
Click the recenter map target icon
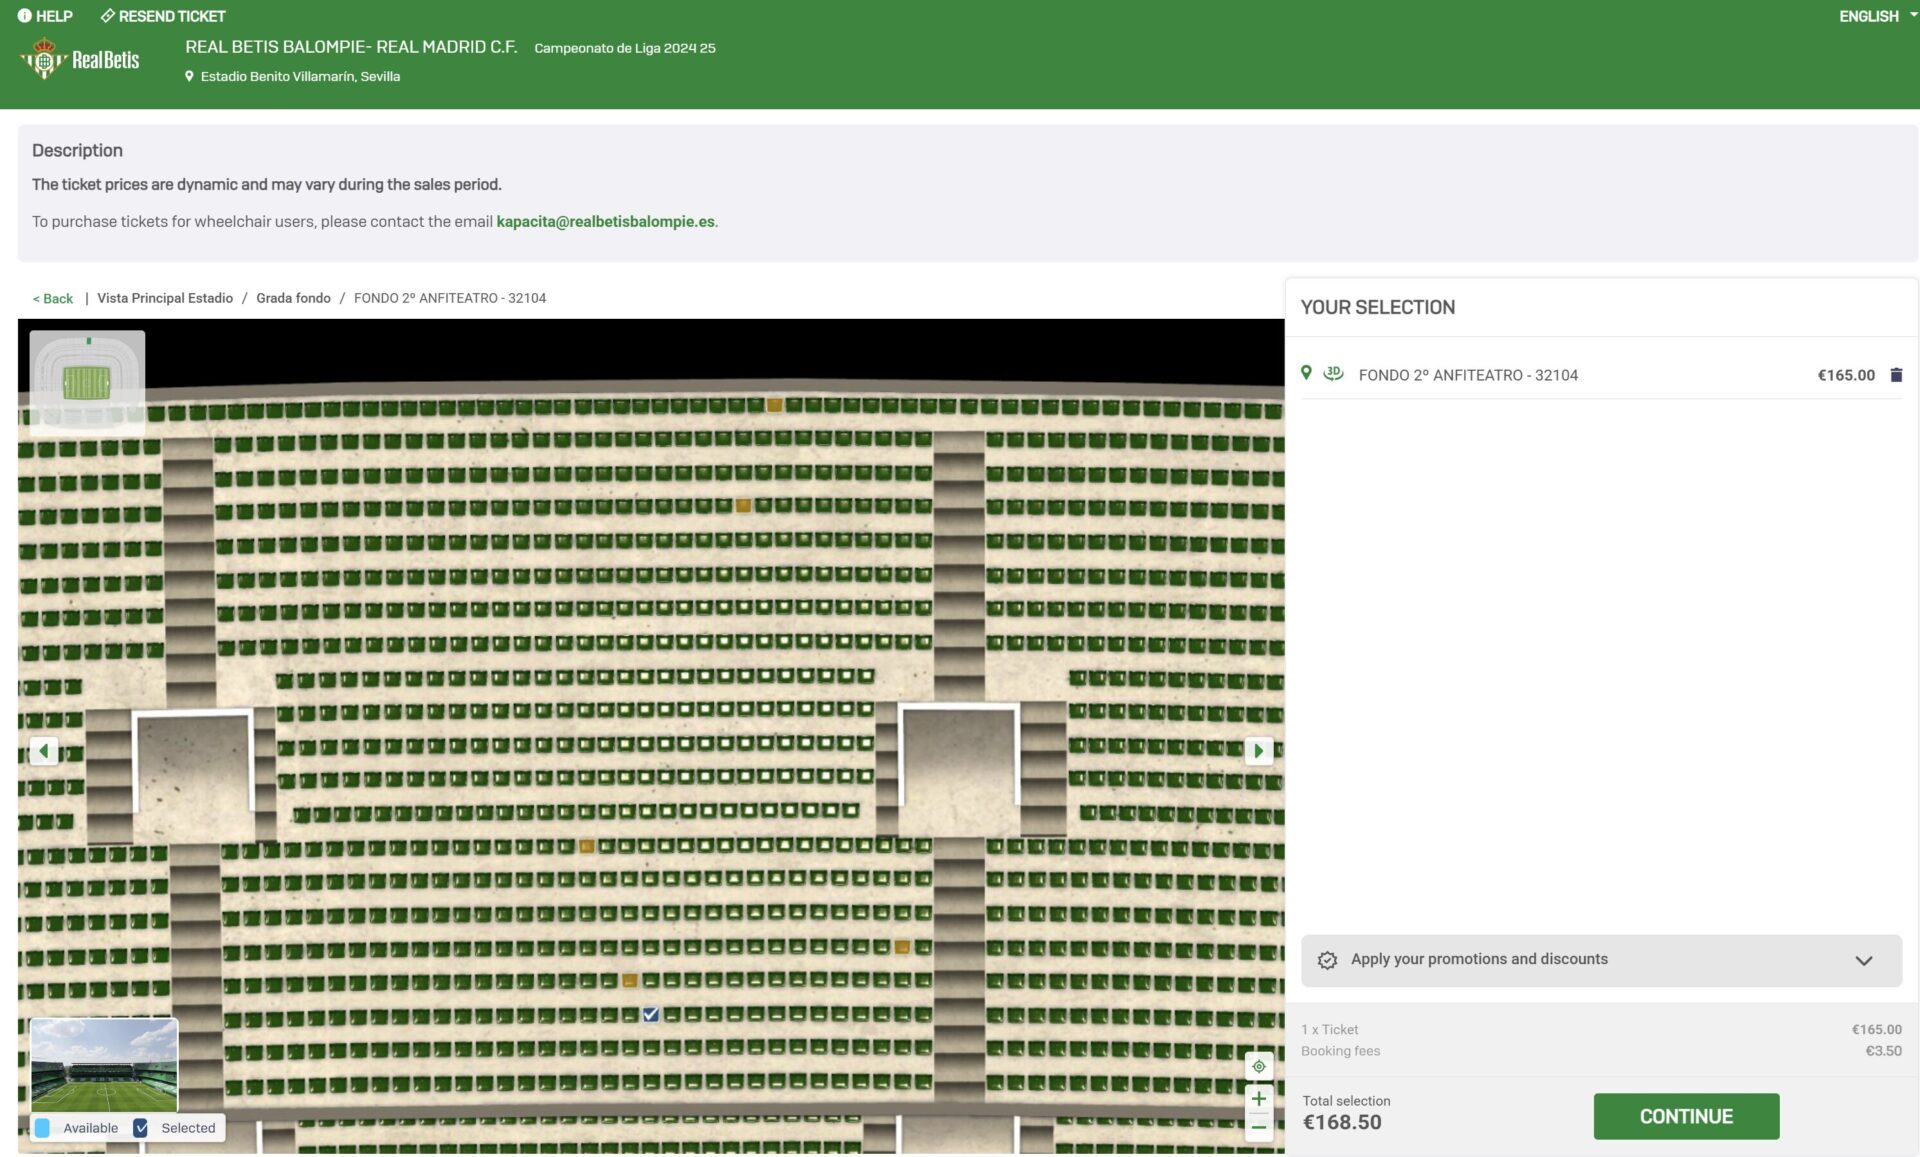click(1258, 1066)
